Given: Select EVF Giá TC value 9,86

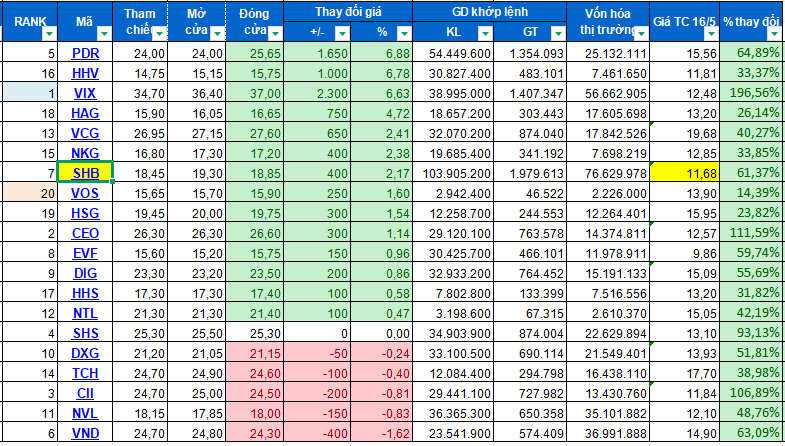Looking at the screenshot, I should [x=684, y=253].
